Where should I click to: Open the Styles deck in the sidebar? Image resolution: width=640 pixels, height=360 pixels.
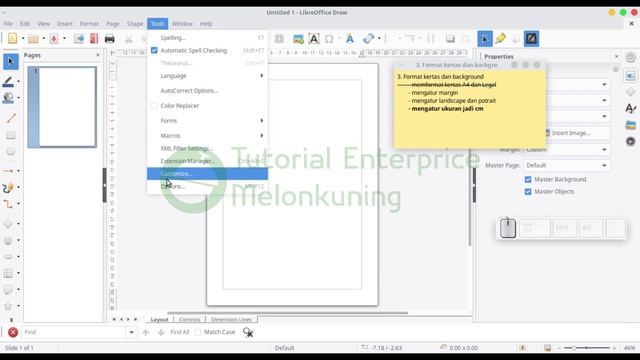(x=631, y=108)
